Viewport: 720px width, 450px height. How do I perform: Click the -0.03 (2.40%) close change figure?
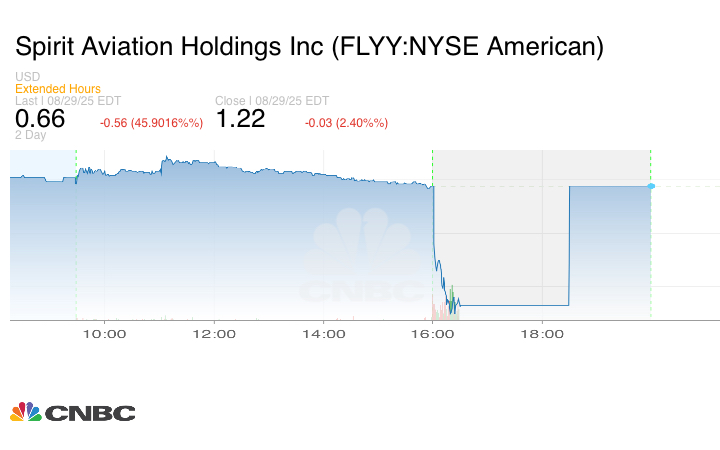click(346, 123)
